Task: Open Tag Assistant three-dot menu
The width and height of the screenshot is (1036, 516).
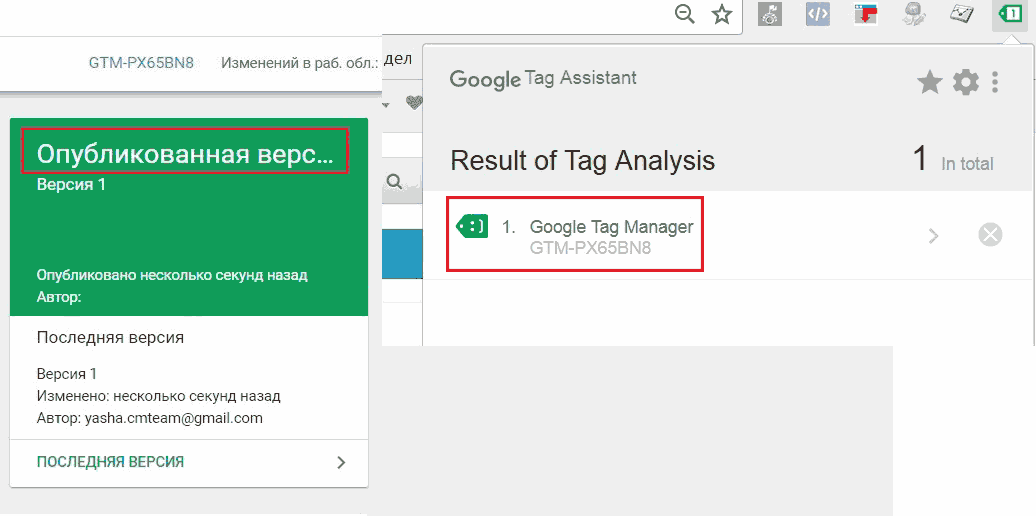Action: pos(995,83)
